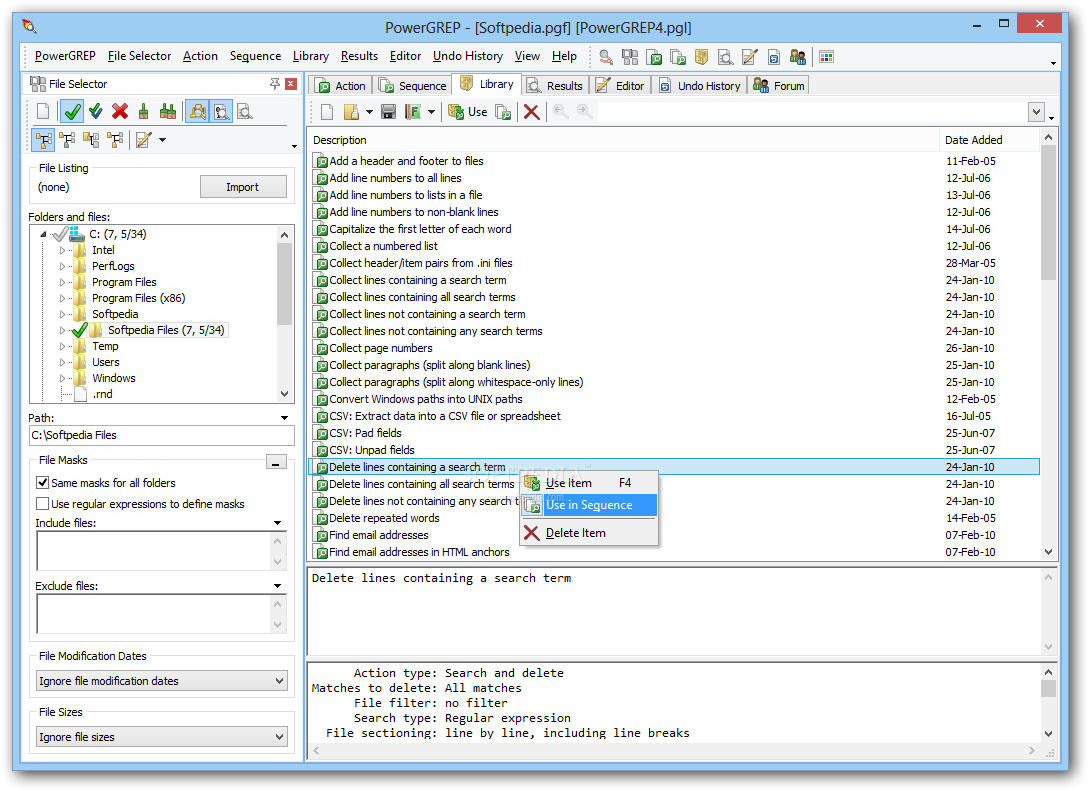The height and width of the screenshot is (791, 1089).
Task: Collapse the C: drive node
Action: point(43,234)
